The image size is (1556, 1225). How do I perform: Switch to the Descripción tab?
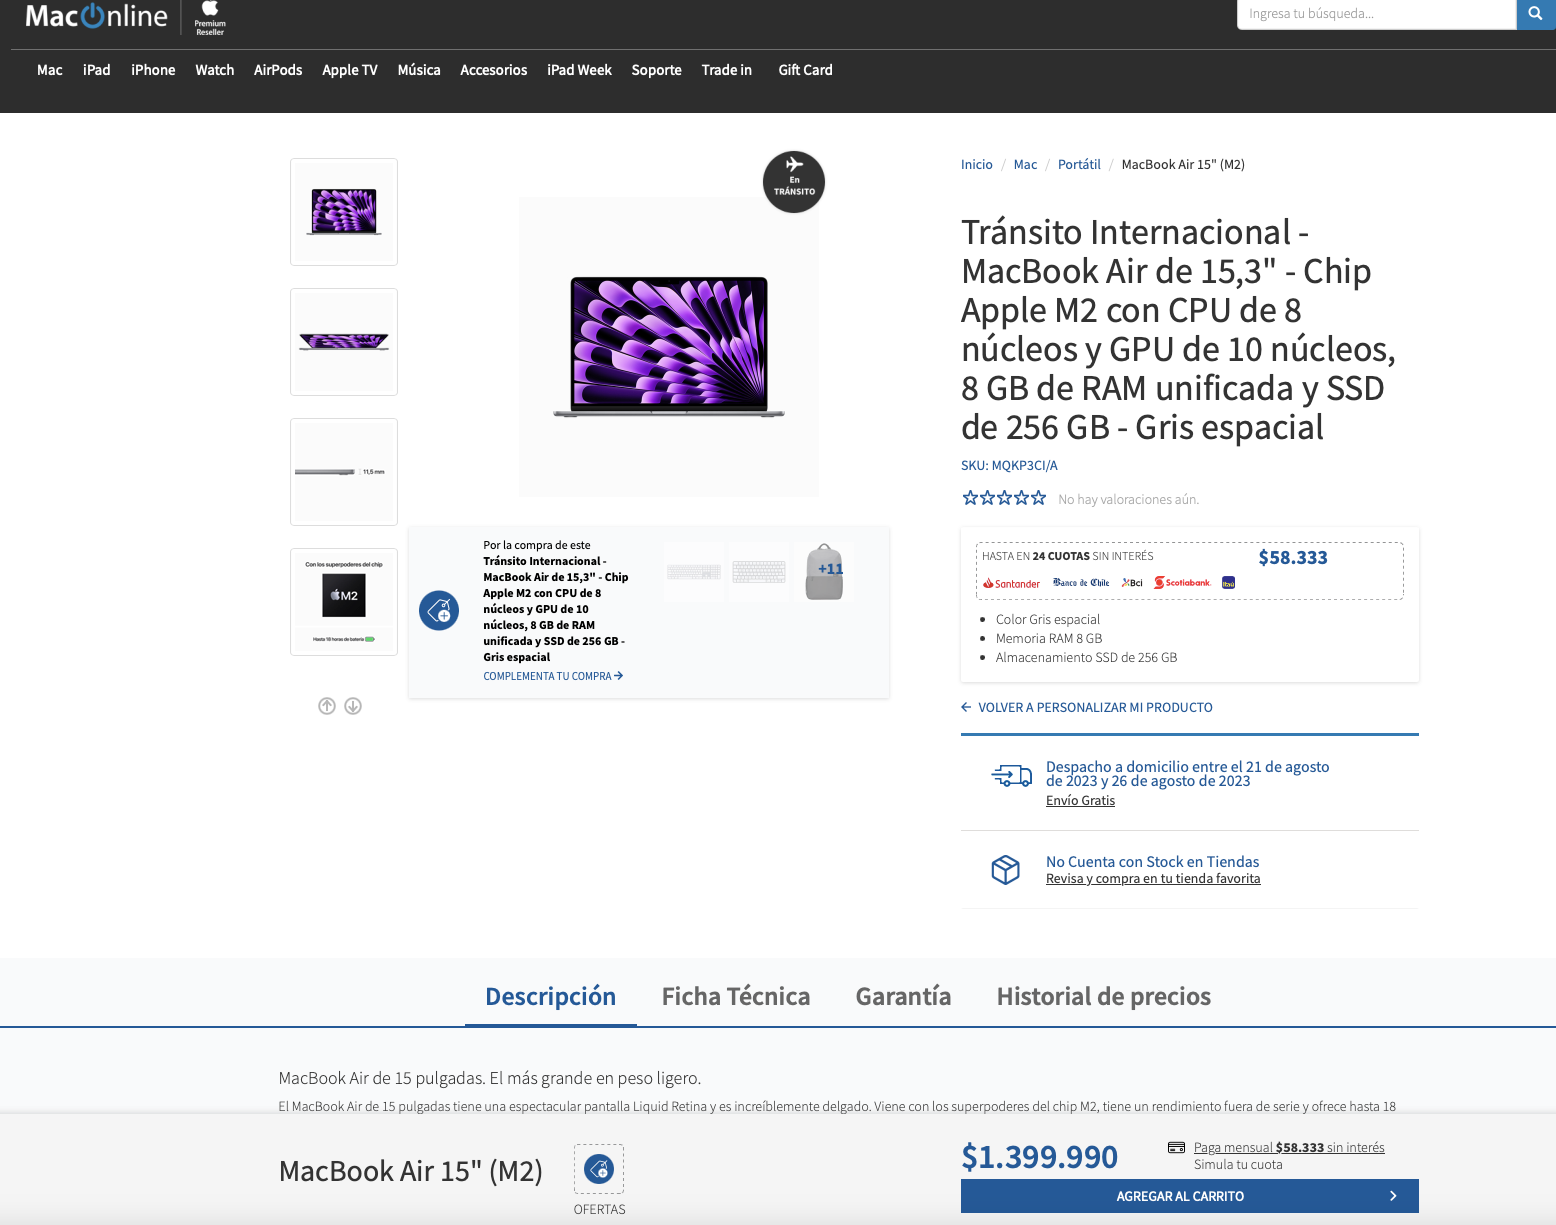pyautogui.click(x=551, y=997)
